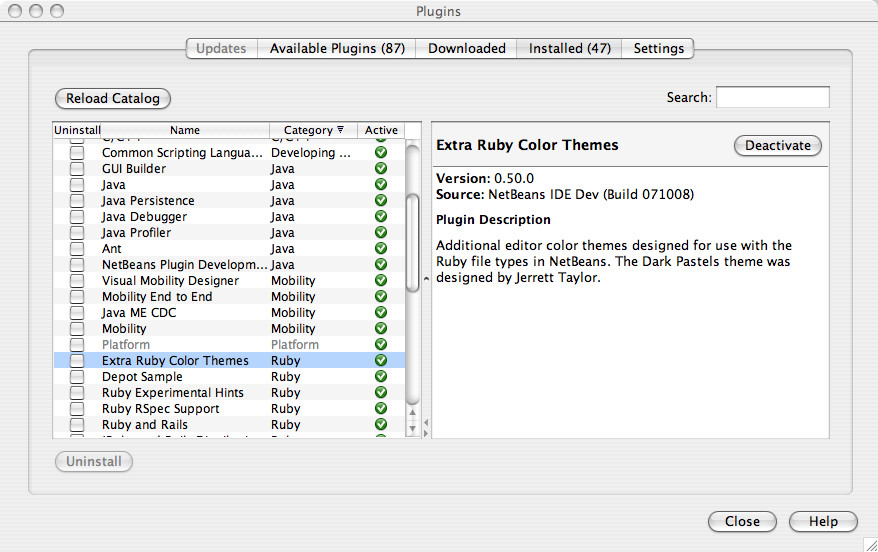This screenshot has height=552, width=878.
Task: Click the Reload Catalog button
Action: click(x=113, y=99)
